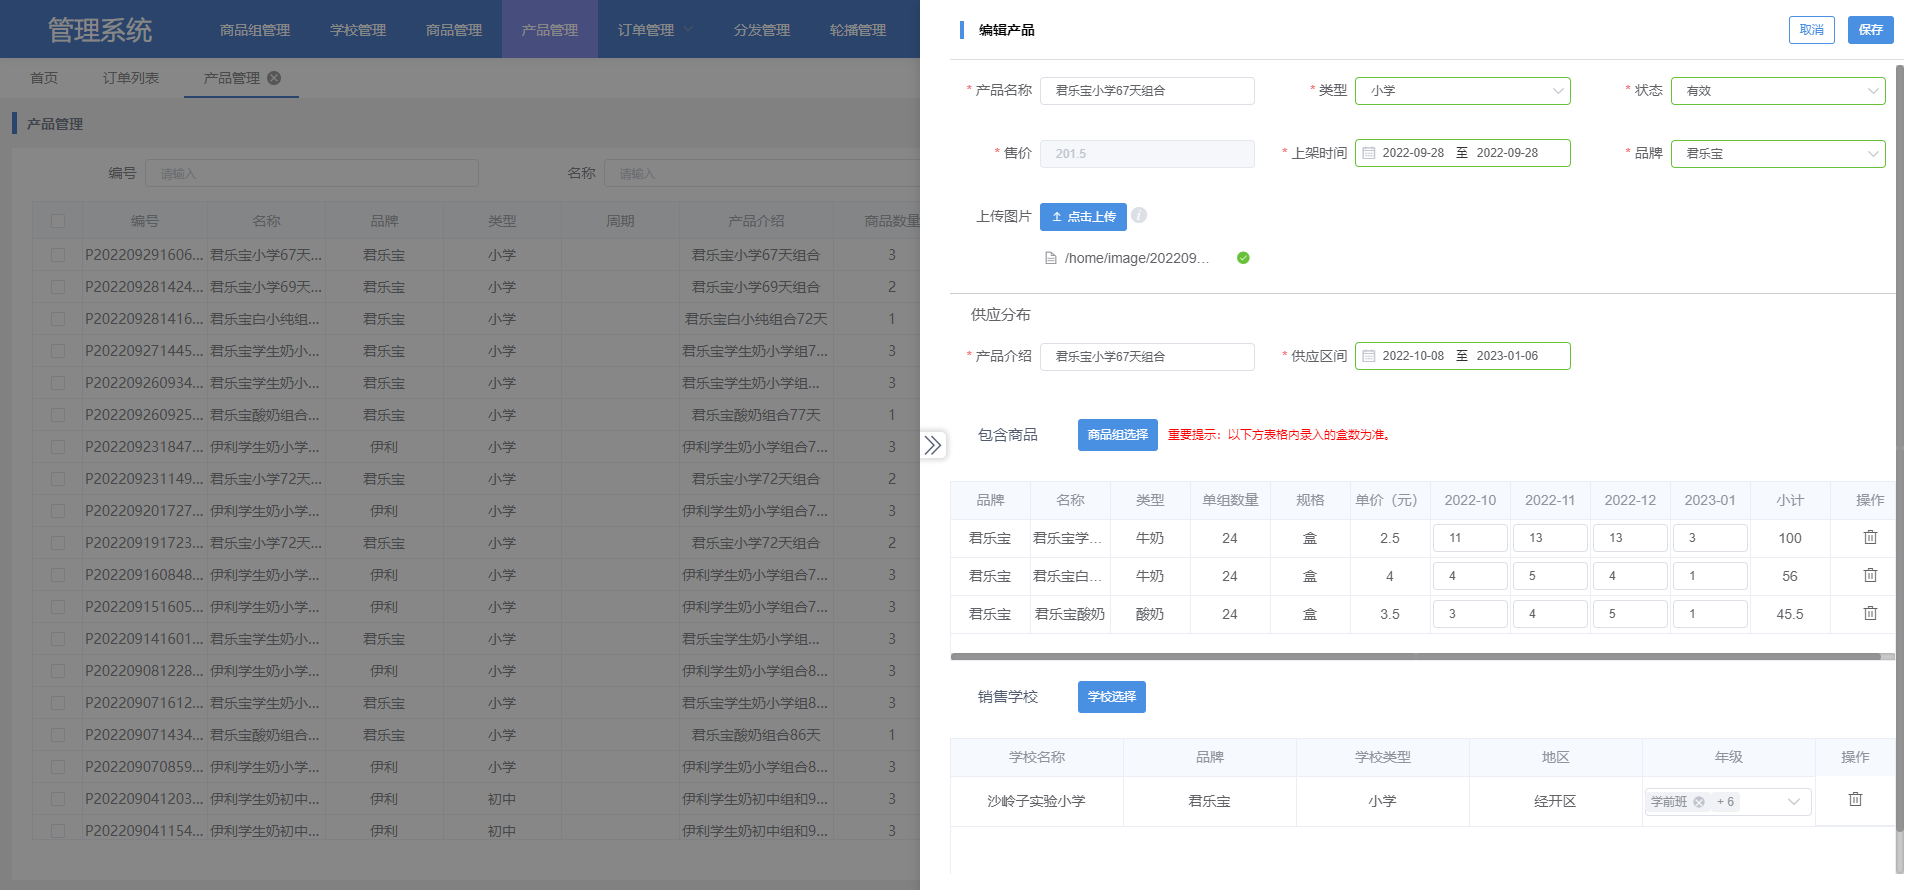This screenshot has width=1920, height=890.
Task: Click the 学校选择 button
Action: tap(1112, 697)
